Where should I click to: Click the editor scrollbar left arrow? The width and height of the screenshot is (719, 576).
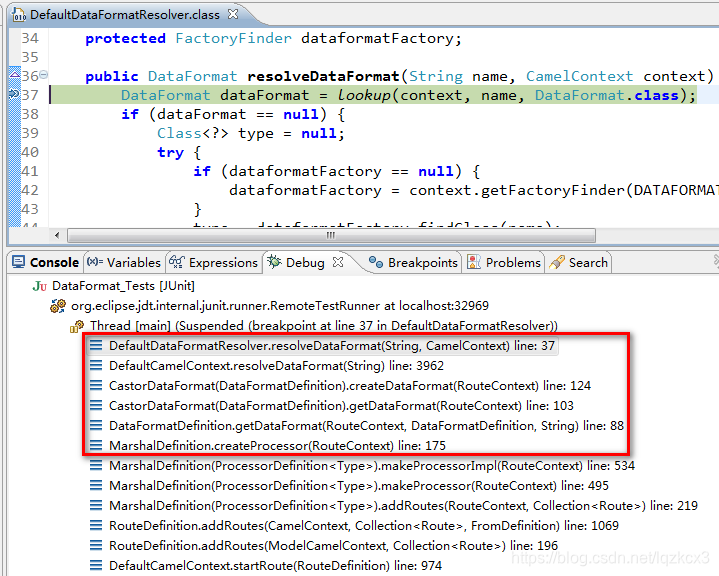click(57, 236)
